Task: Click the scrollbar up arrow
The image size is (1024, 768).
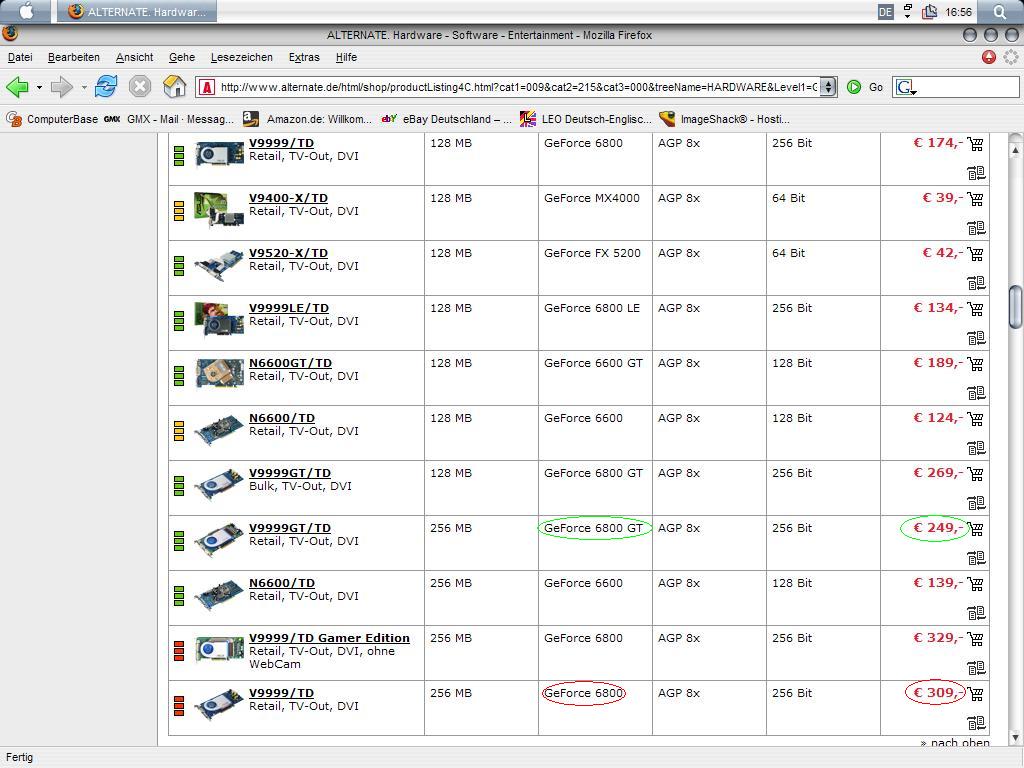Action: (x=1015, y=150)
